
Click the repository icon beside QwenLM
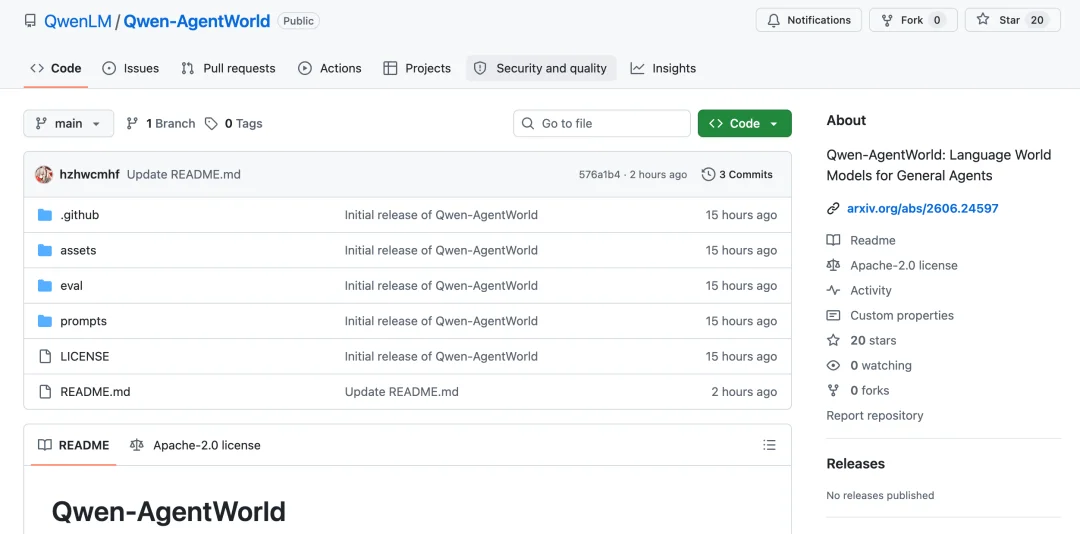click(x=30, y=21)
